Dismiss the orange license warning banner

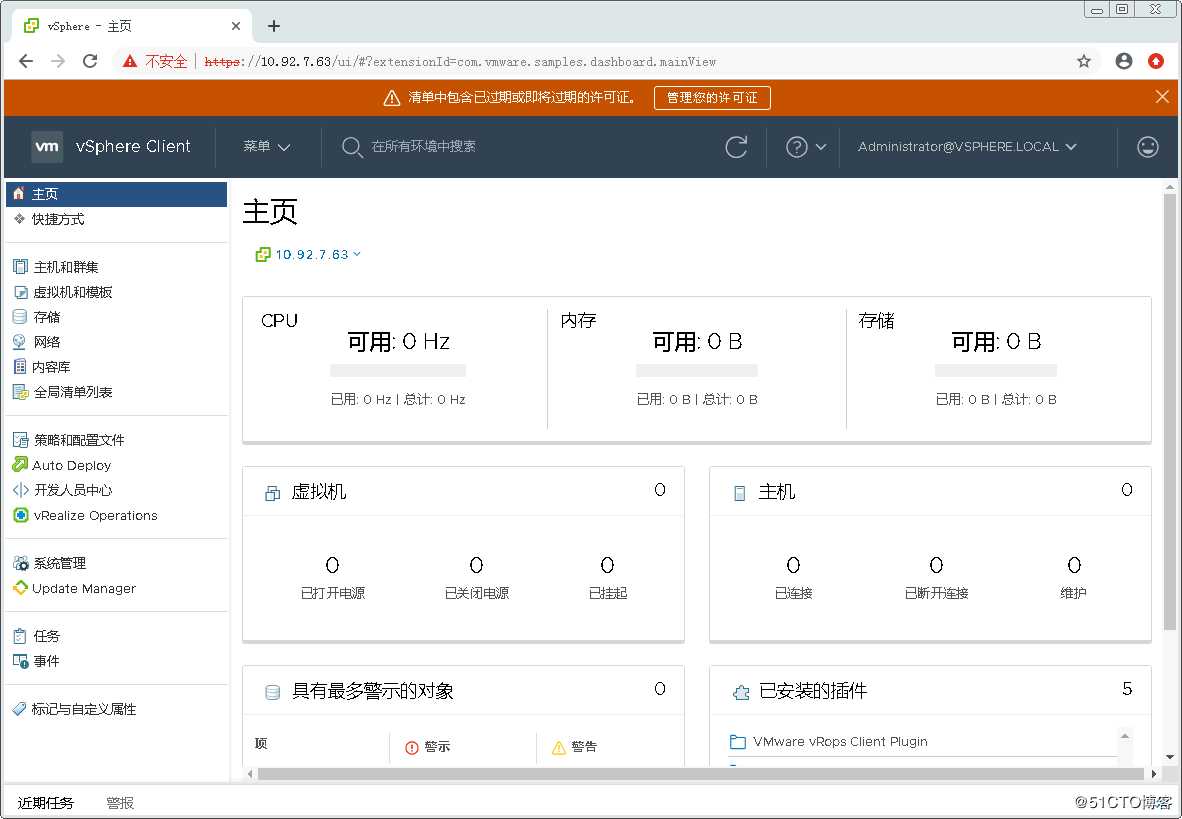[1162, 97]
